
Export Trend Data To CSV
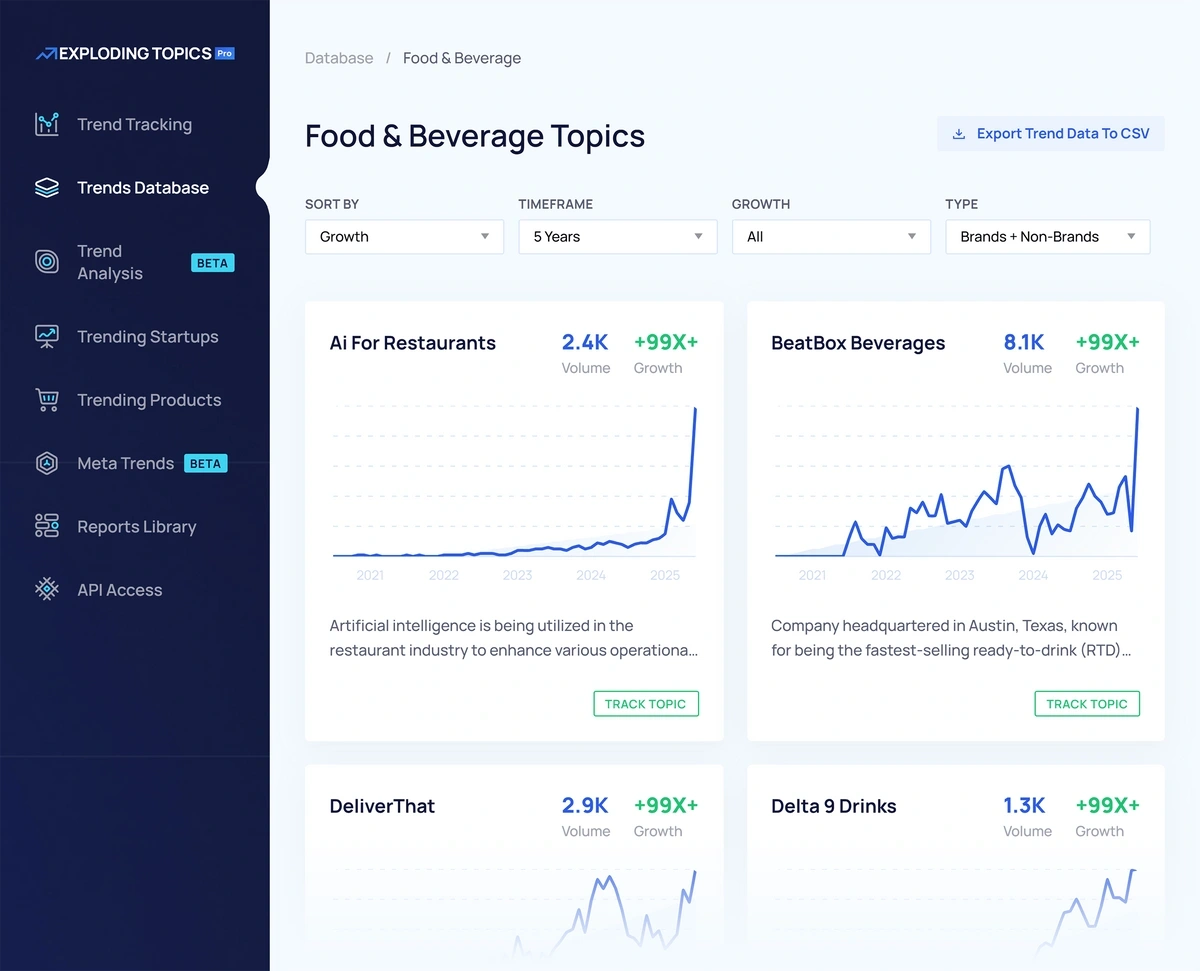(x=1051, y=134)
